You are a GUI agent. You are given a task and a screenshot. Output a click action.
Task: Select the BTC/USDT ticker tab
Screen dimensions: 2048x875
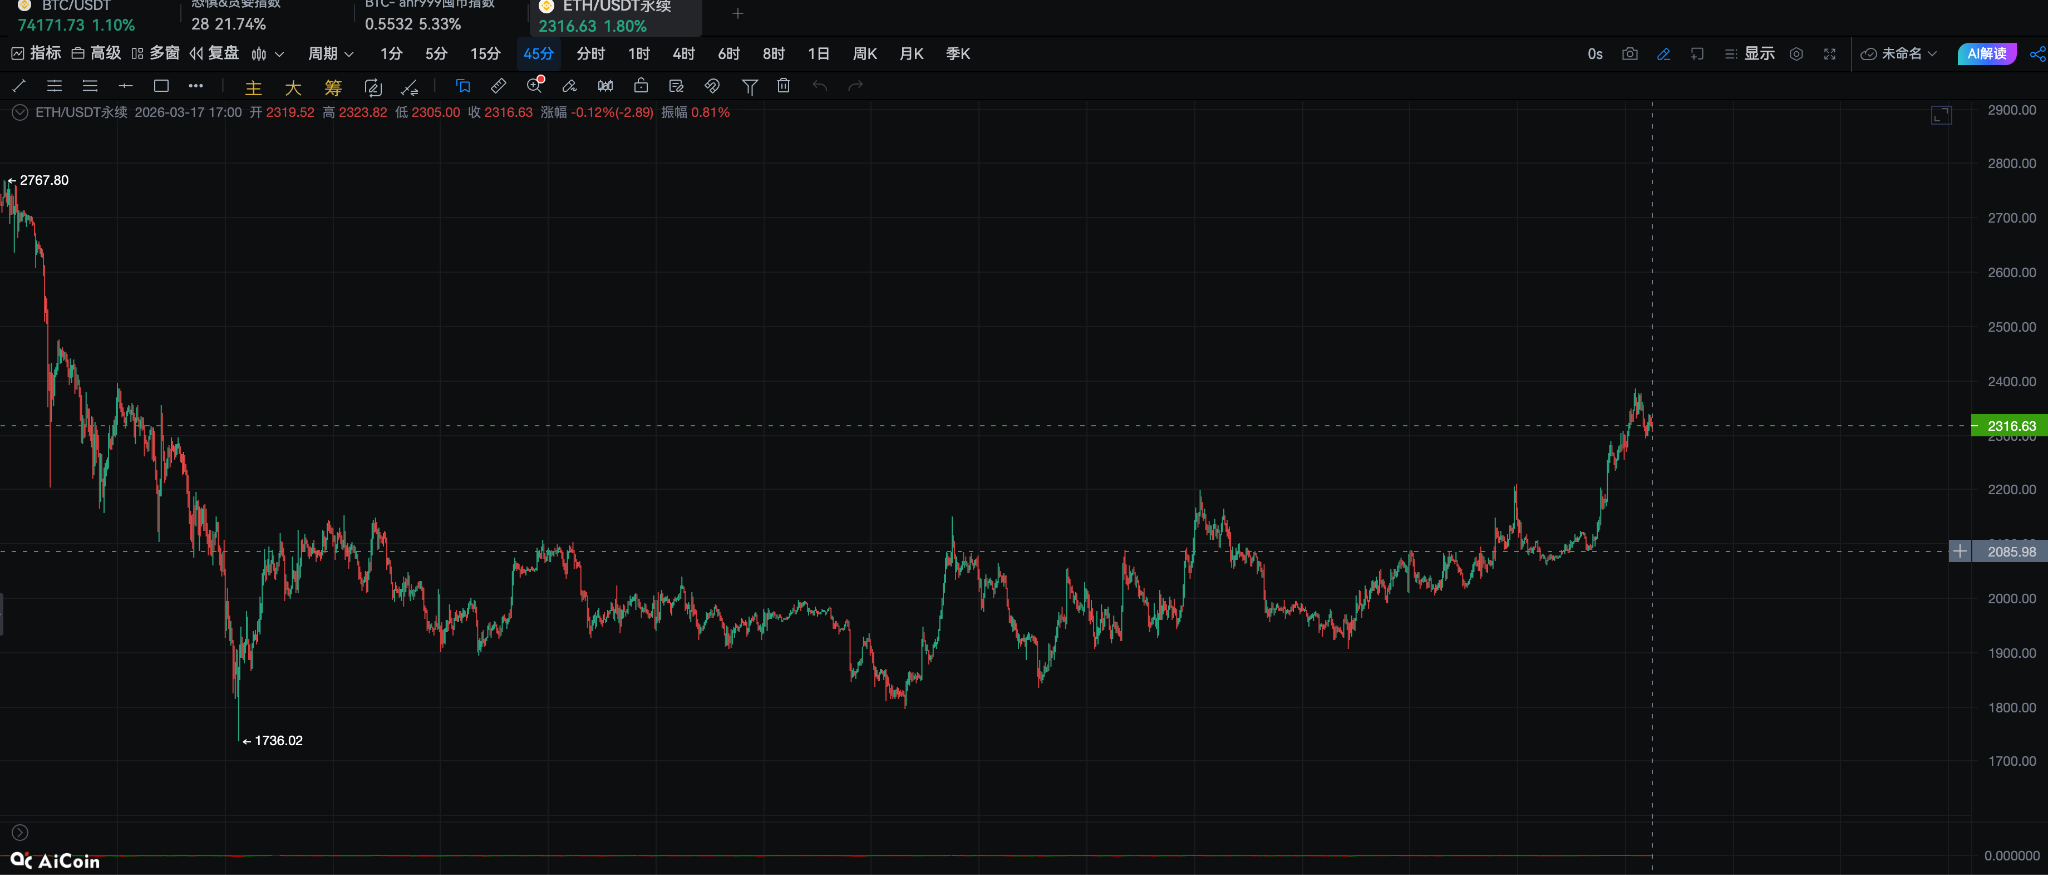pyautogui.click(x=76, y=15)
